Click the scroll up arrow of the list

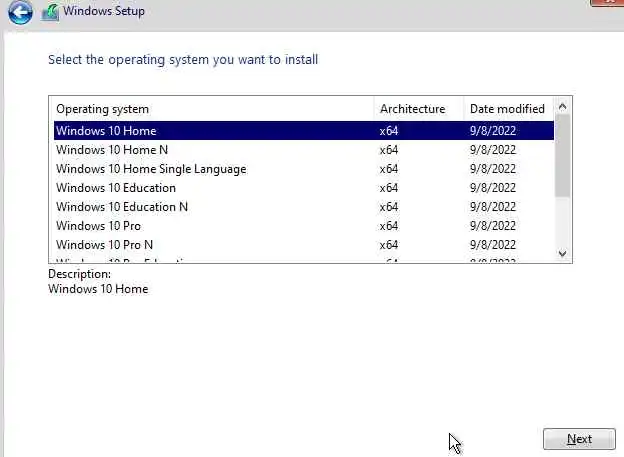tap(562, 106)
